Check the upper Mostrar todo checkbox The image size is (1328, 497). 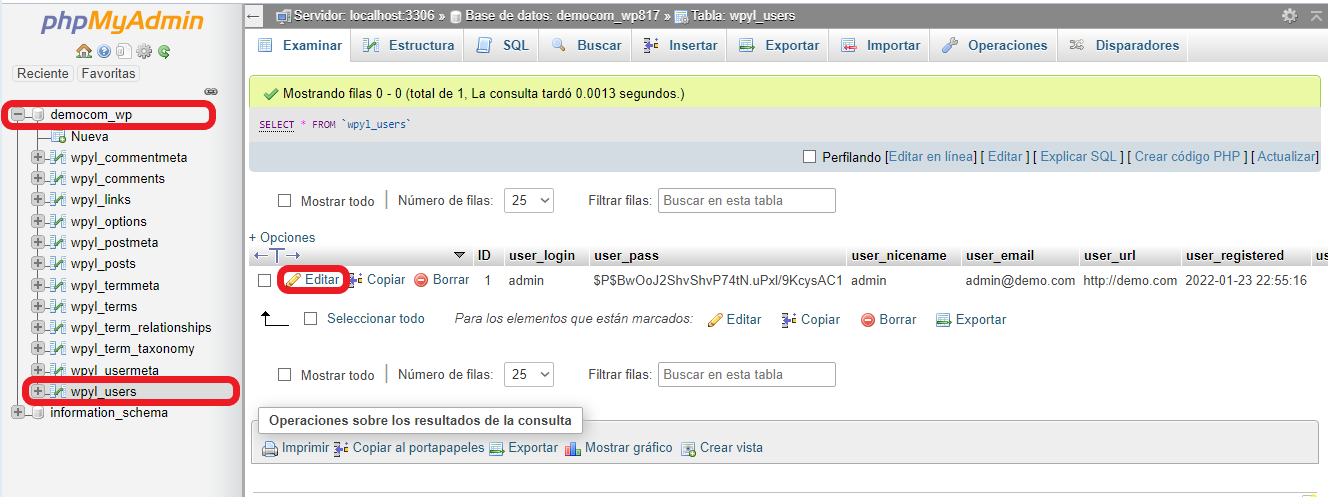285,201
